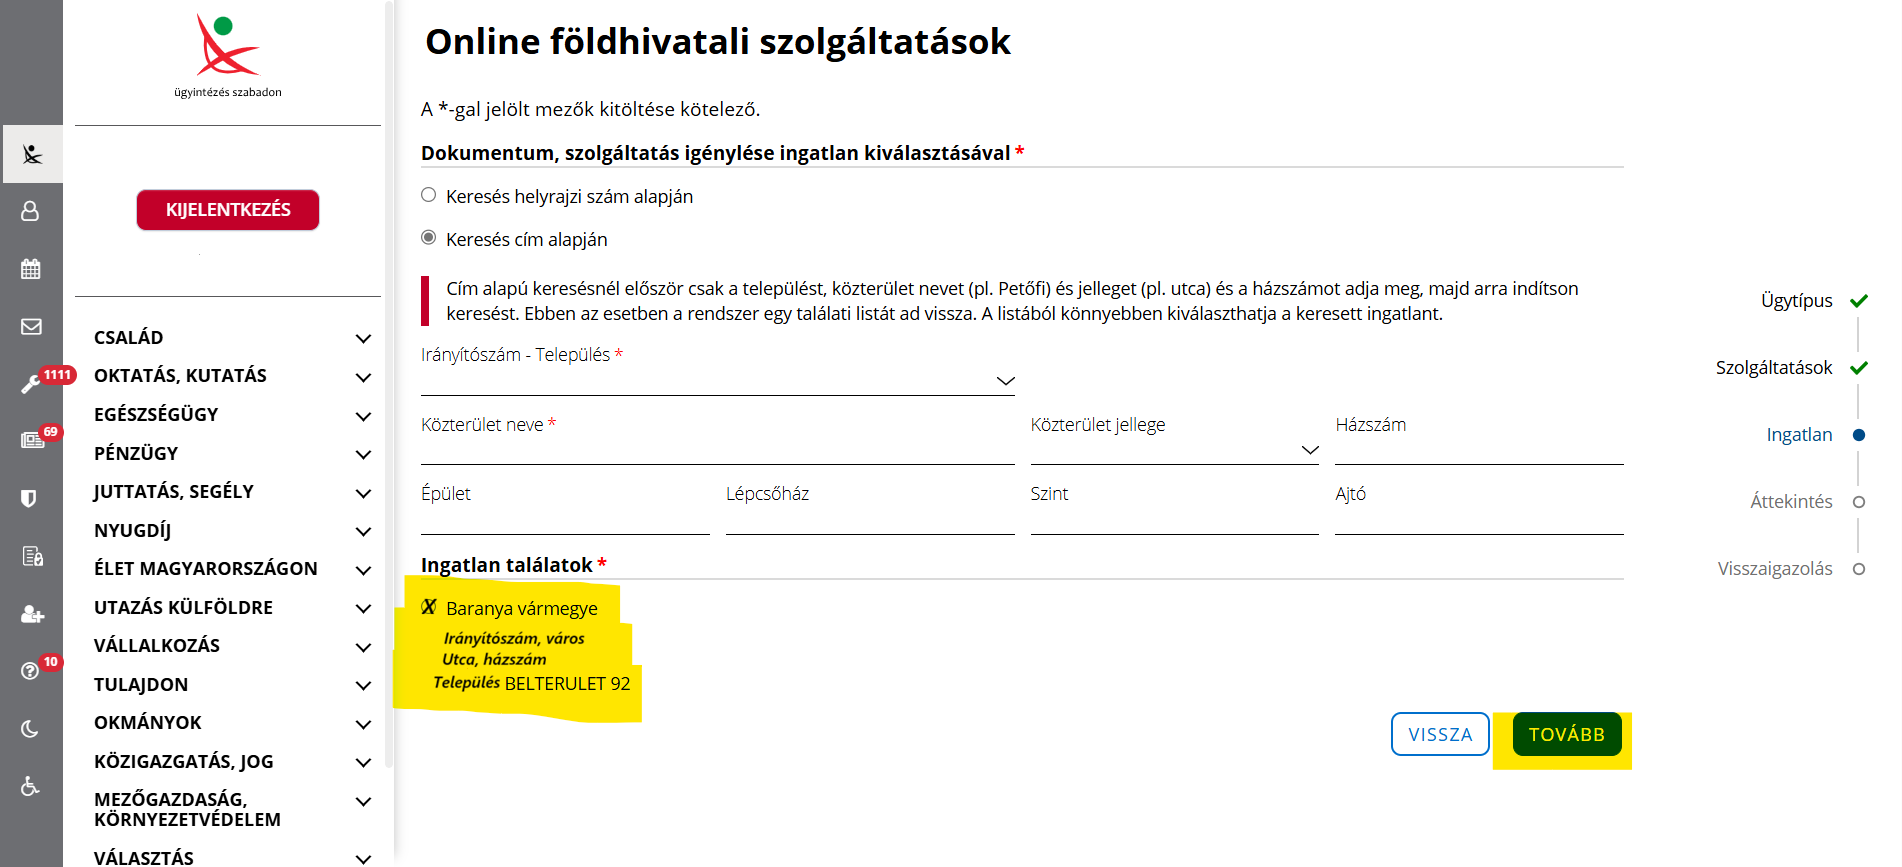This screenshot has height=867, width=1902.
Task: Click the wrench icon with 1111 badge
Action: point(31,385)
